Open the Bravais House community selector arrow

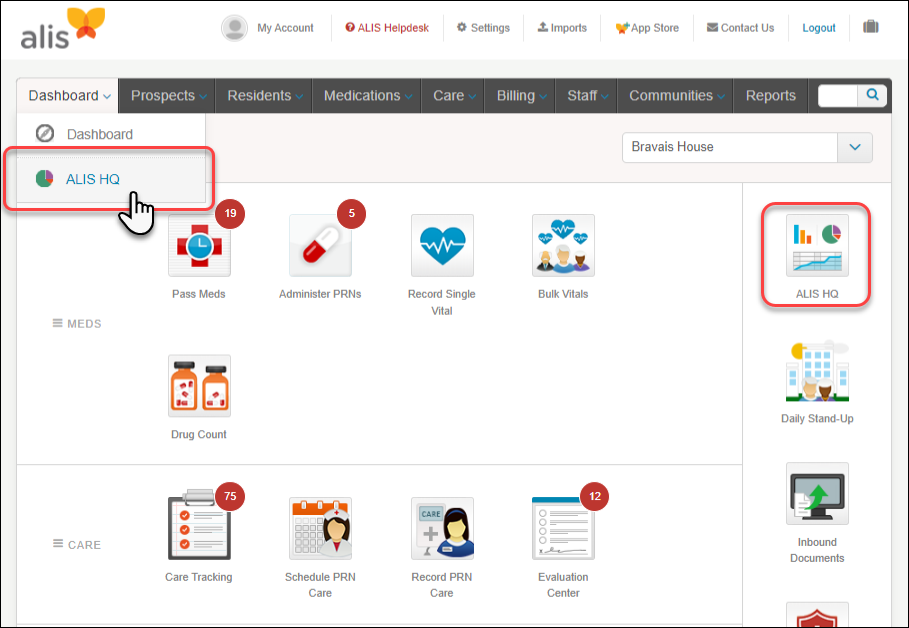point(855,147)
